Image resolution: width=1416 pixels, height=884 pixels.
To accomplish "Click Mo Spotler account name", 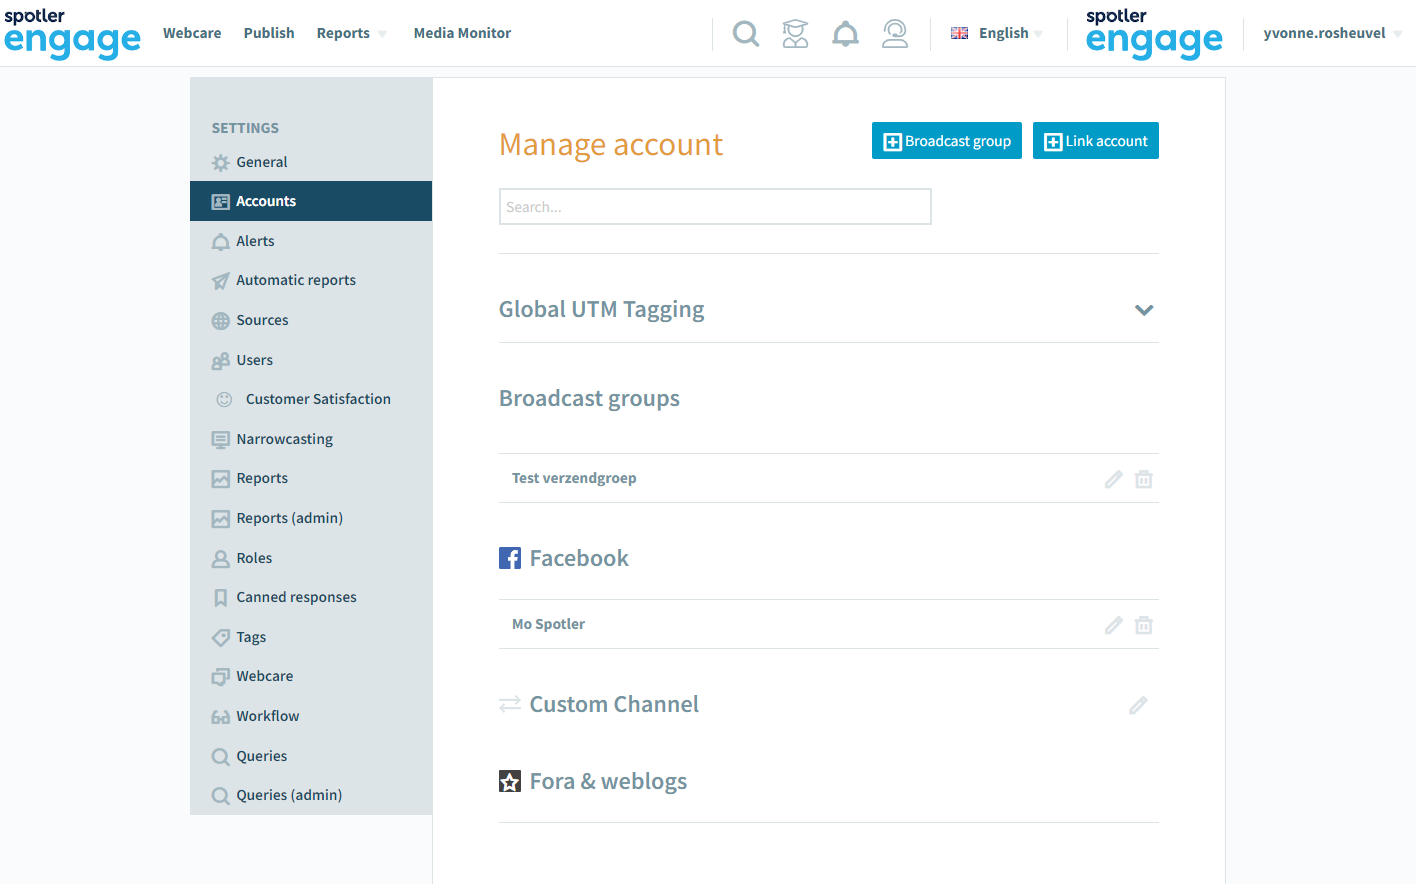I will 548,624.
